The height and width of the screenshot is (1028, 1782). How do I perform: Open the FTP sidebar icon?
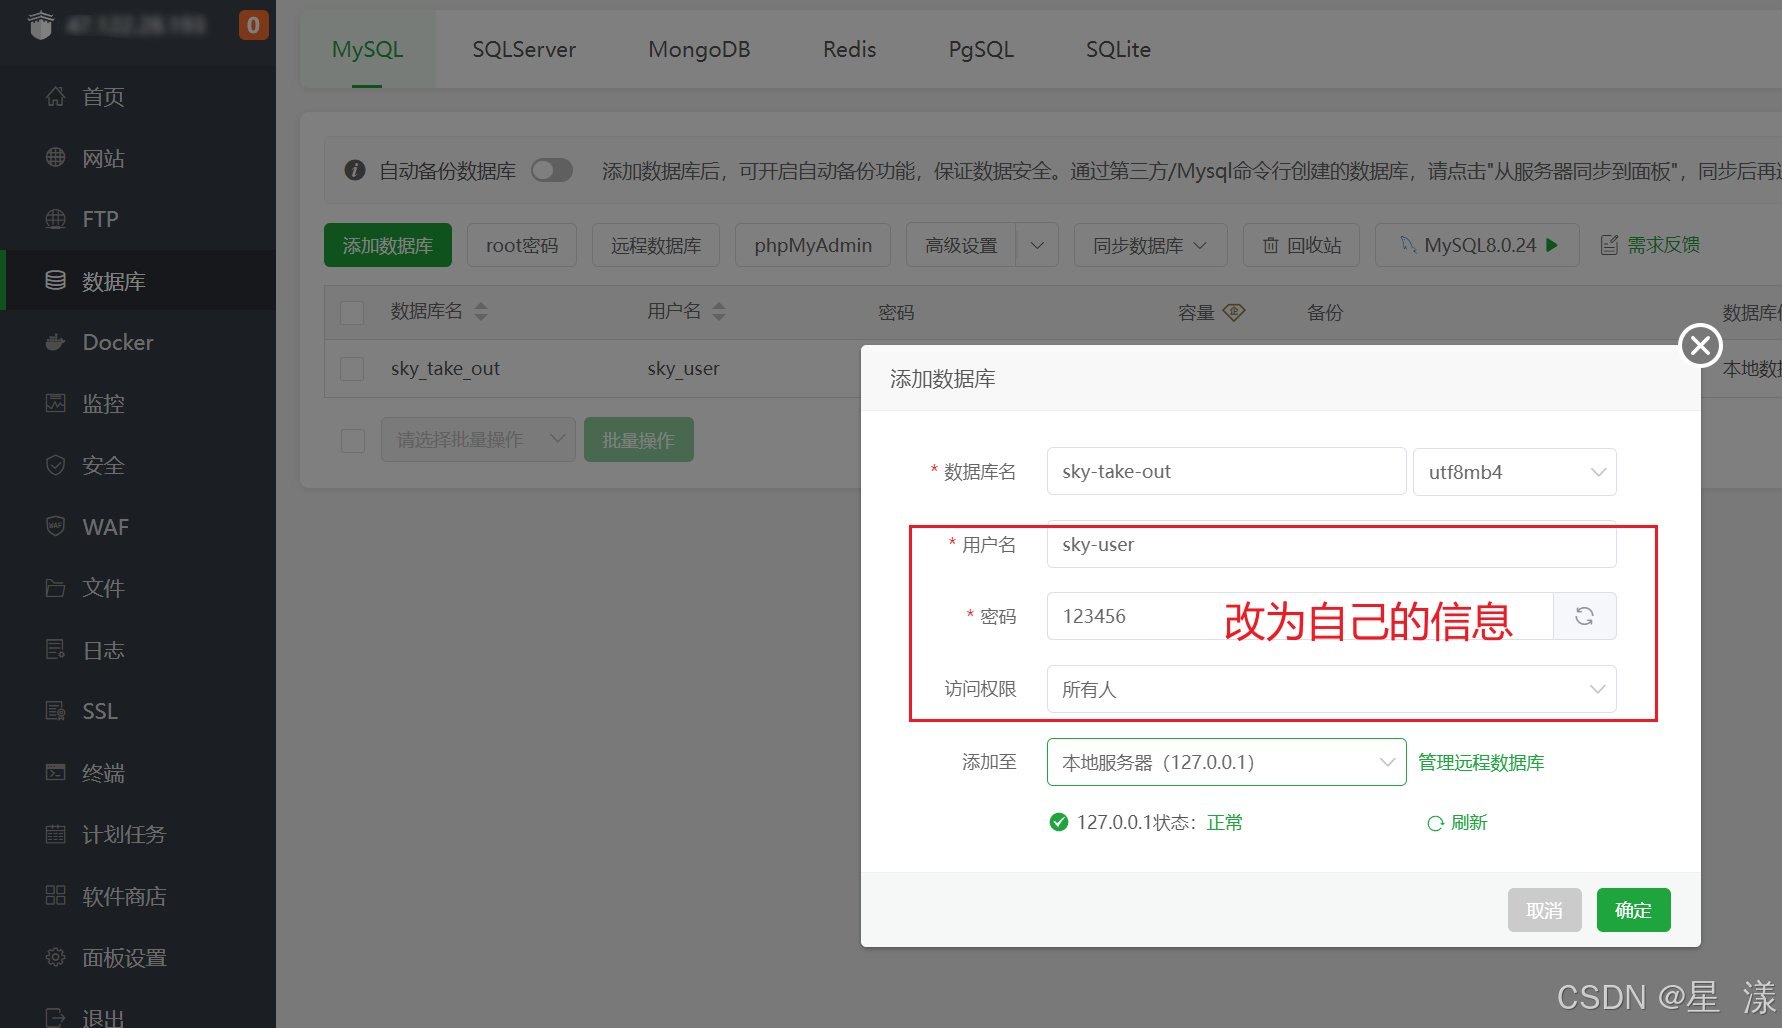pyautogui.click(x=56, y=219)
